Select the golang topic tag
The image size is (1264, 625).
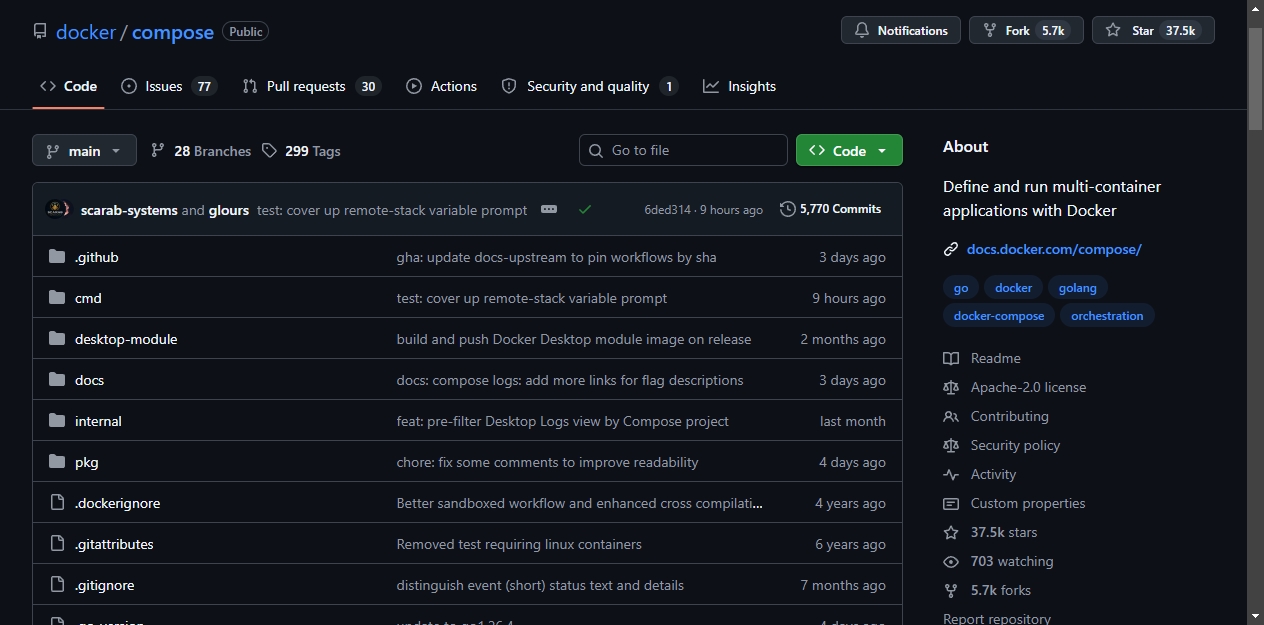(x=1078, y=288)
